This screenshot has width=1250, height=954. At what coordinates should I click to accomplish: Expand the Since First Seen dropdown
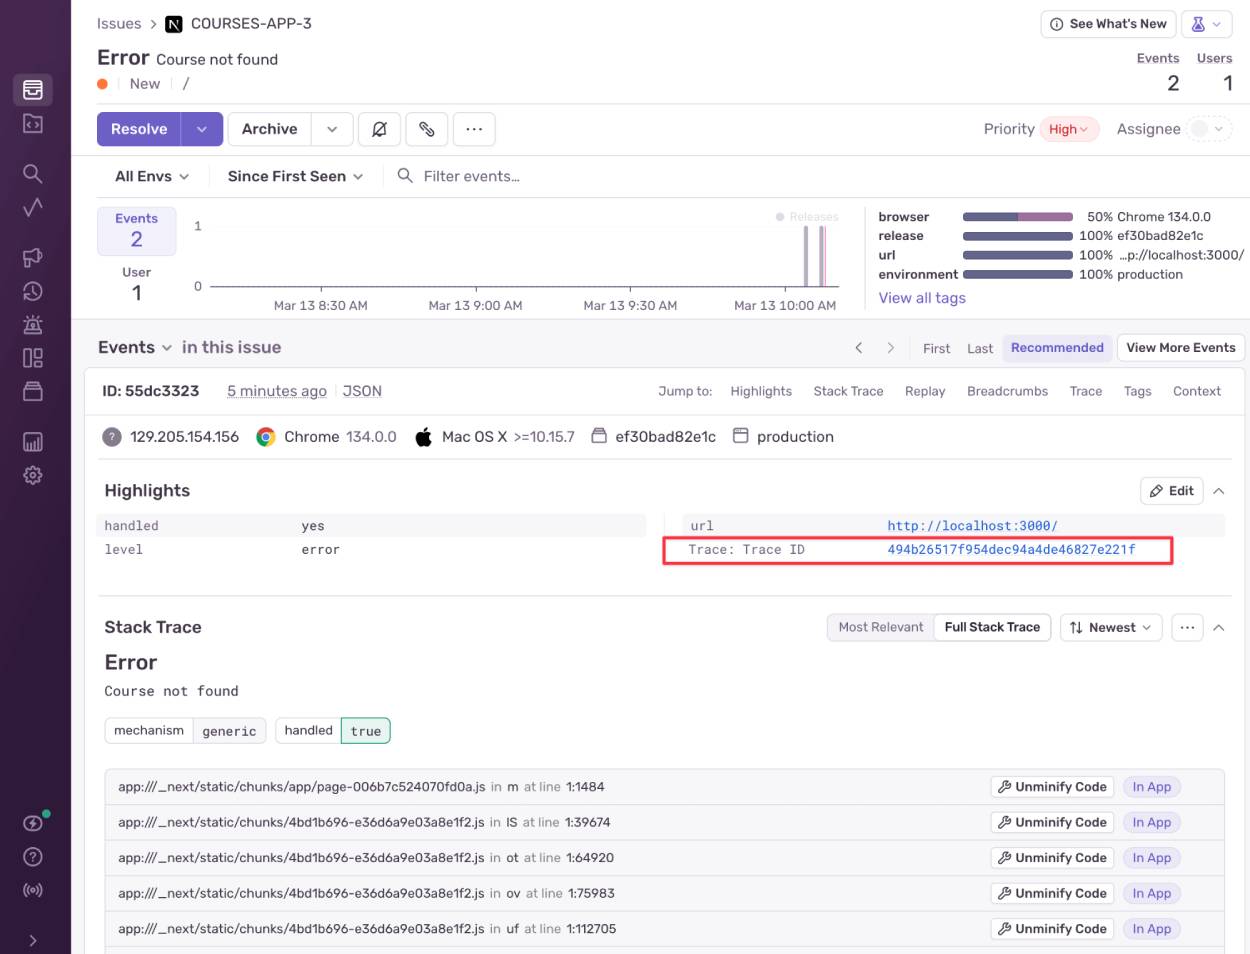[x=293, y=175]
